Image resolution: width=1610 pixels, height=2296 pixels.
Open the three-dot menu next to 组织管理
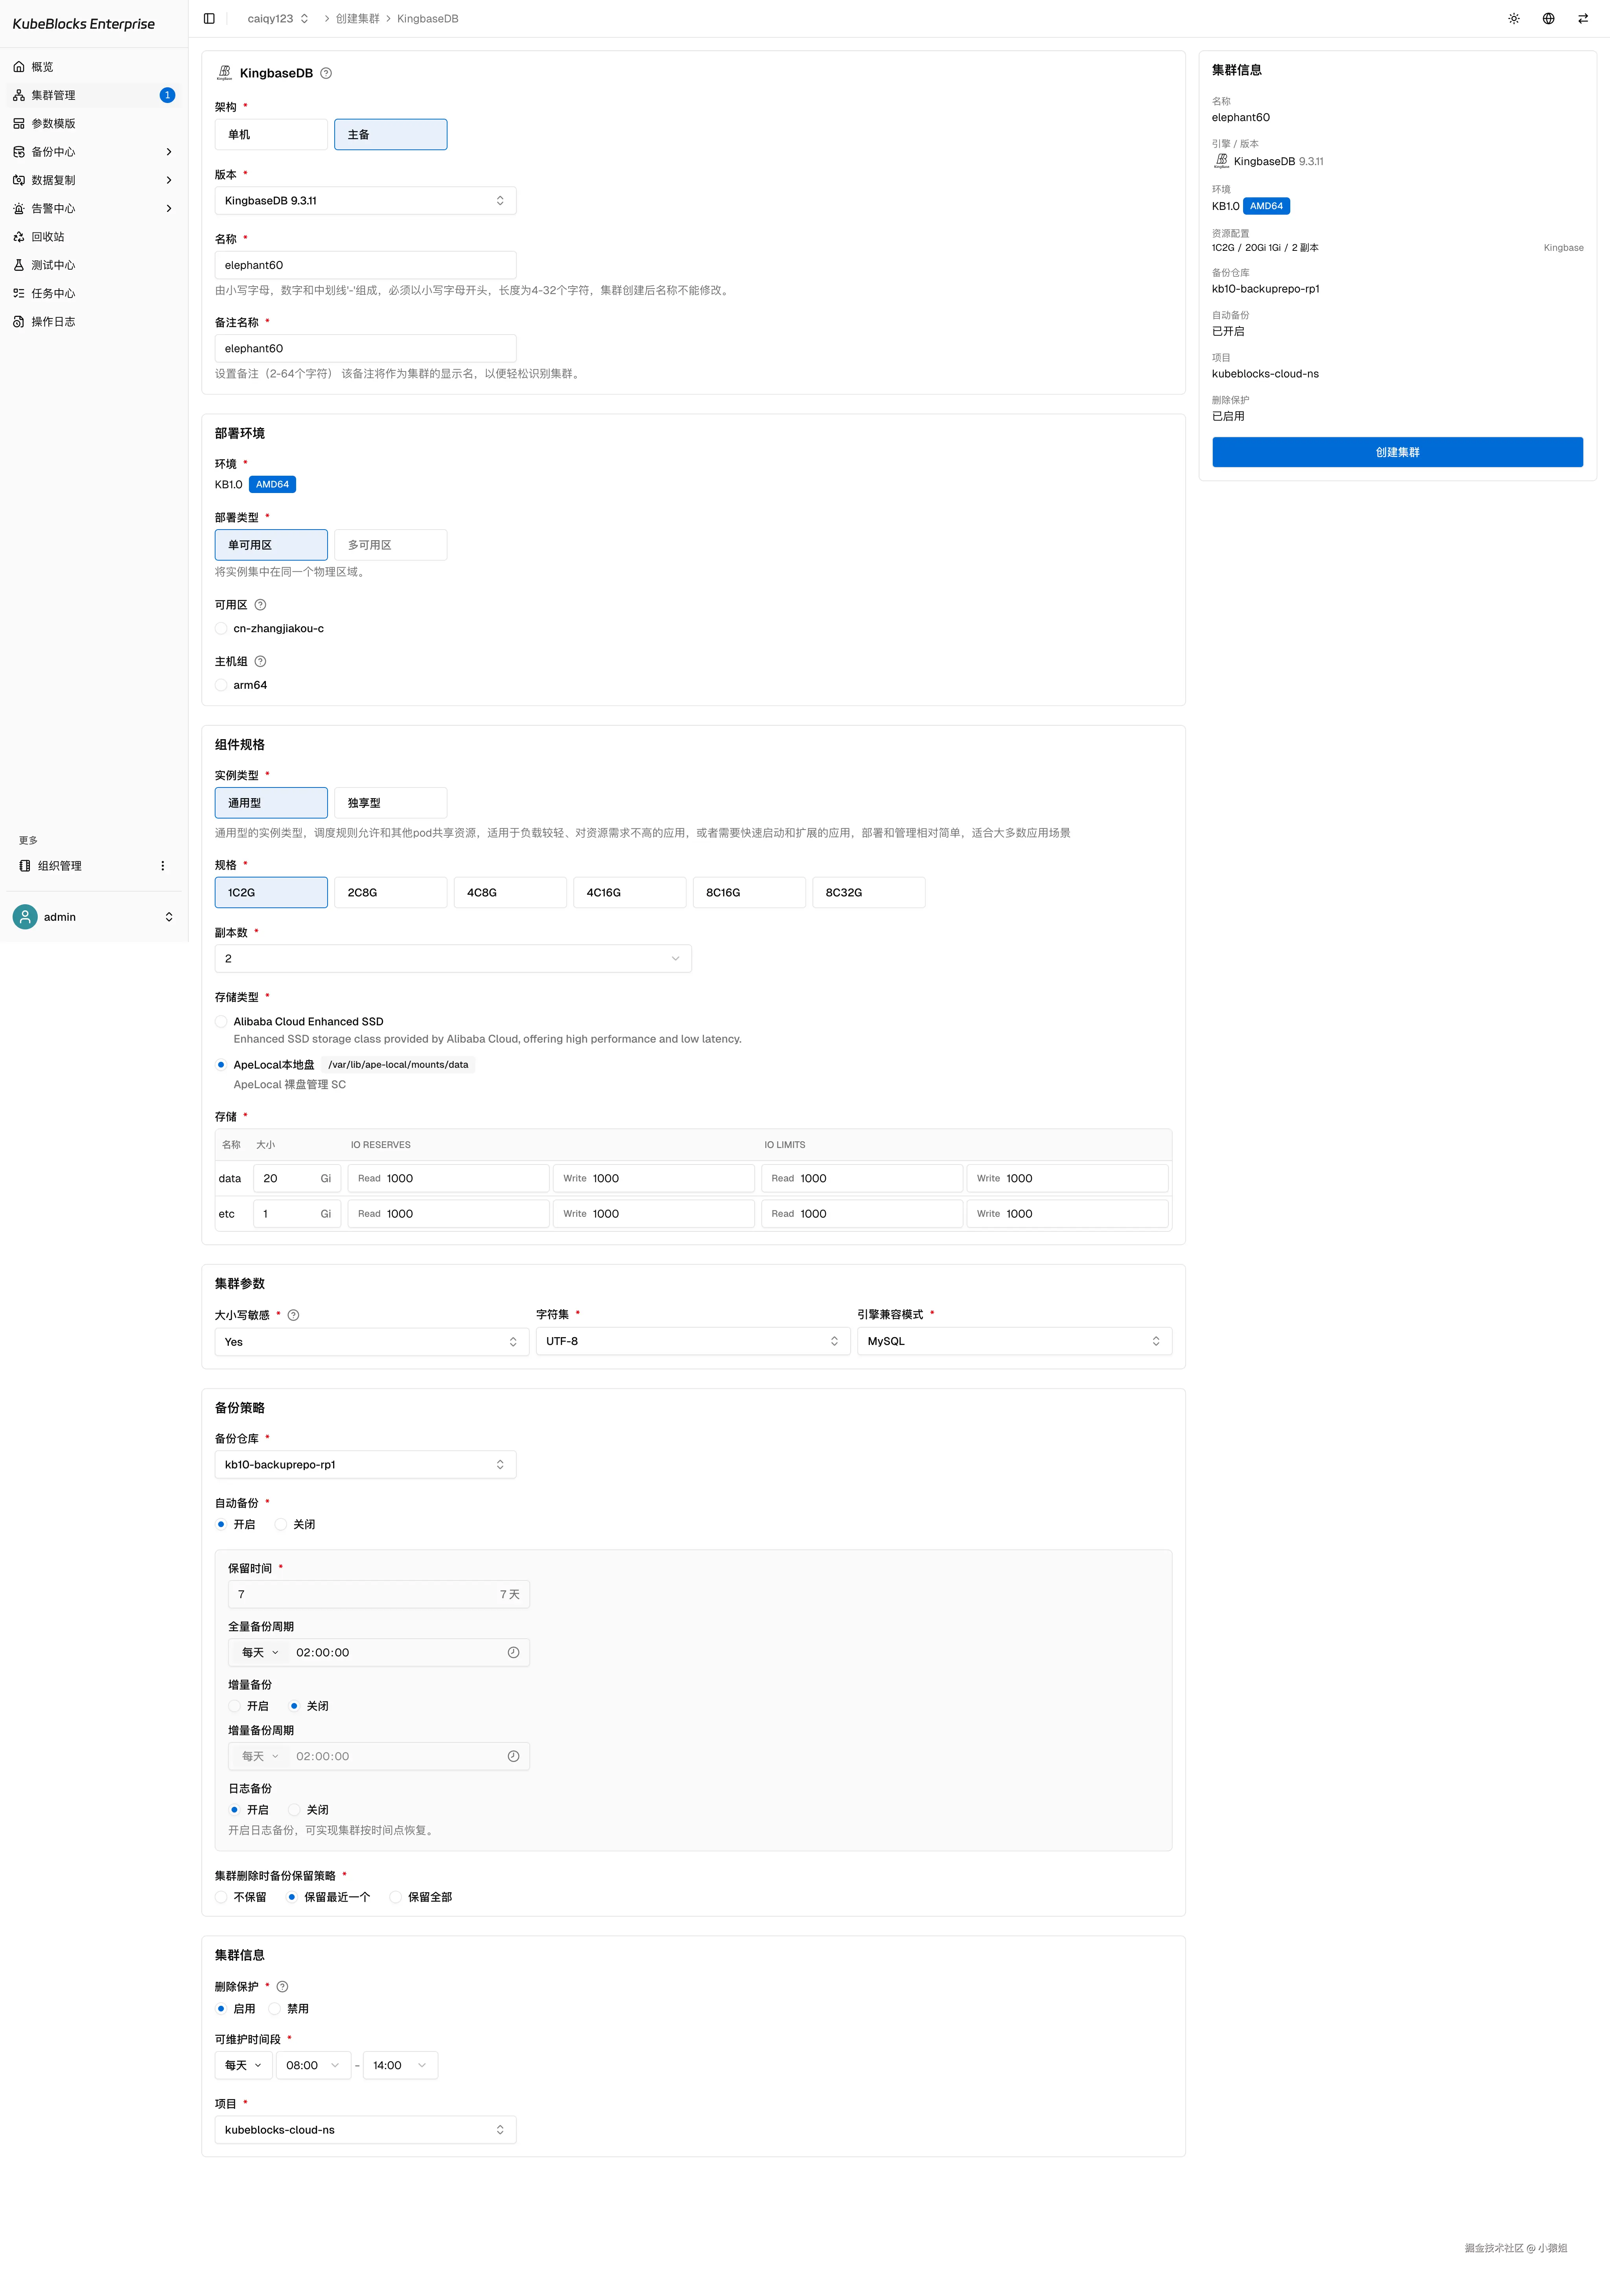[x=163, y=866]
